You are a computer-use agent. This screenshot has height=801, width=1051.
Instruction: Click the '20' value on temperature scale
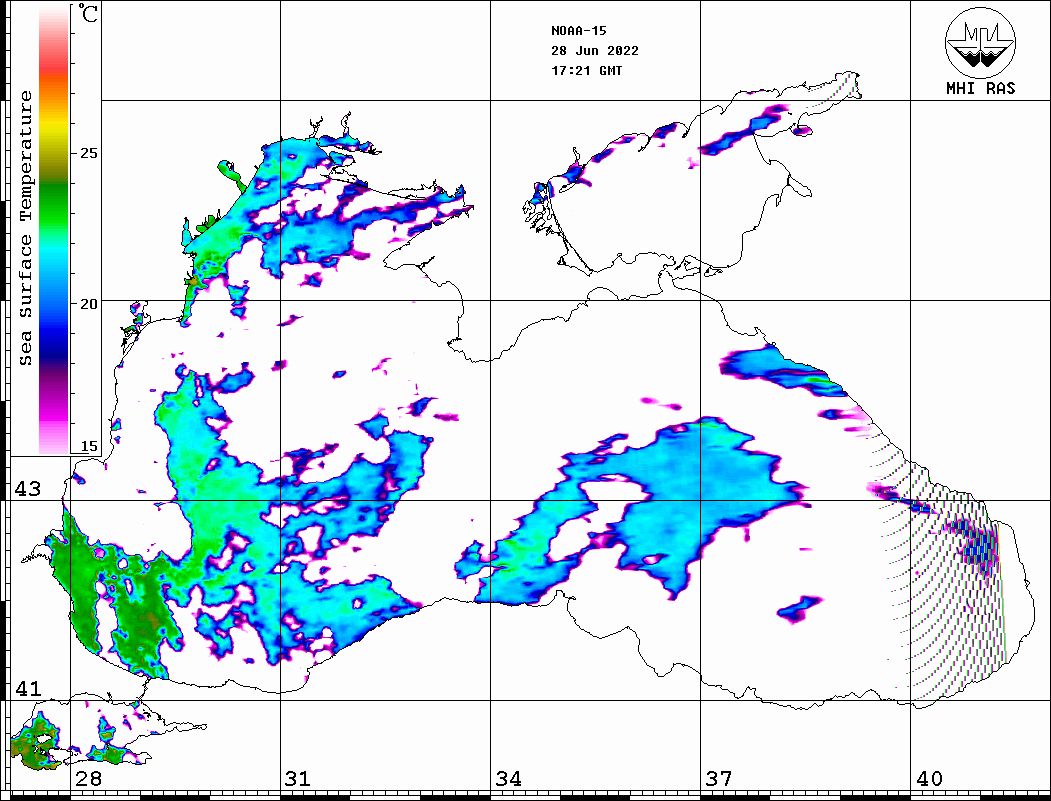[x=88, y=304]
